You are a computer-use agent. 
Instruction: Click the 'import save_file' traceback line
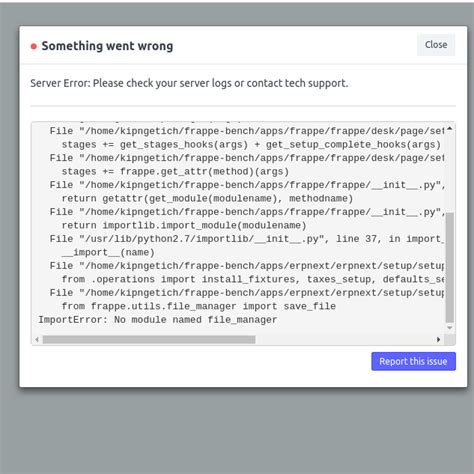pyautogui.click(x=199, y=306)
